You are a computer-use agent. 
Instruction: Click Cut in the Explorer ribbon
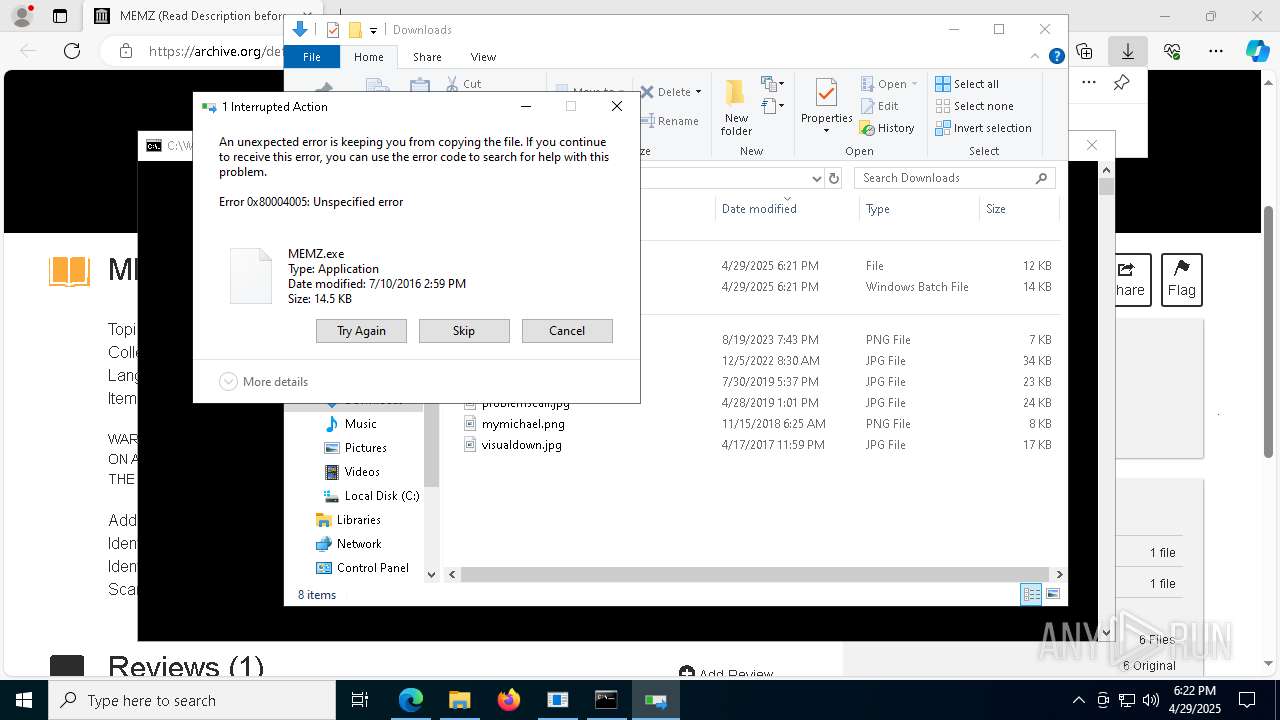pyautogui.click(x=463, y=84)
